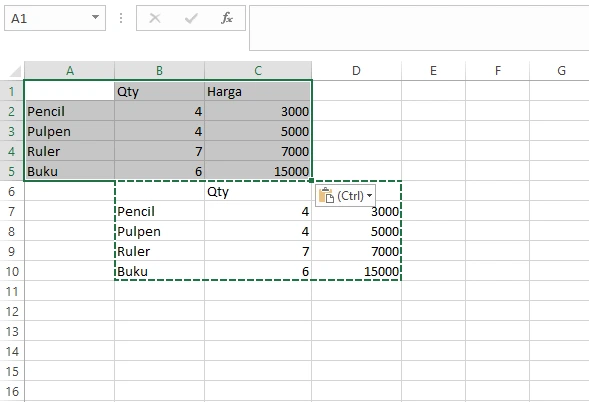Select row 2 header
This screenshot has height=402, width=589.
12,111
